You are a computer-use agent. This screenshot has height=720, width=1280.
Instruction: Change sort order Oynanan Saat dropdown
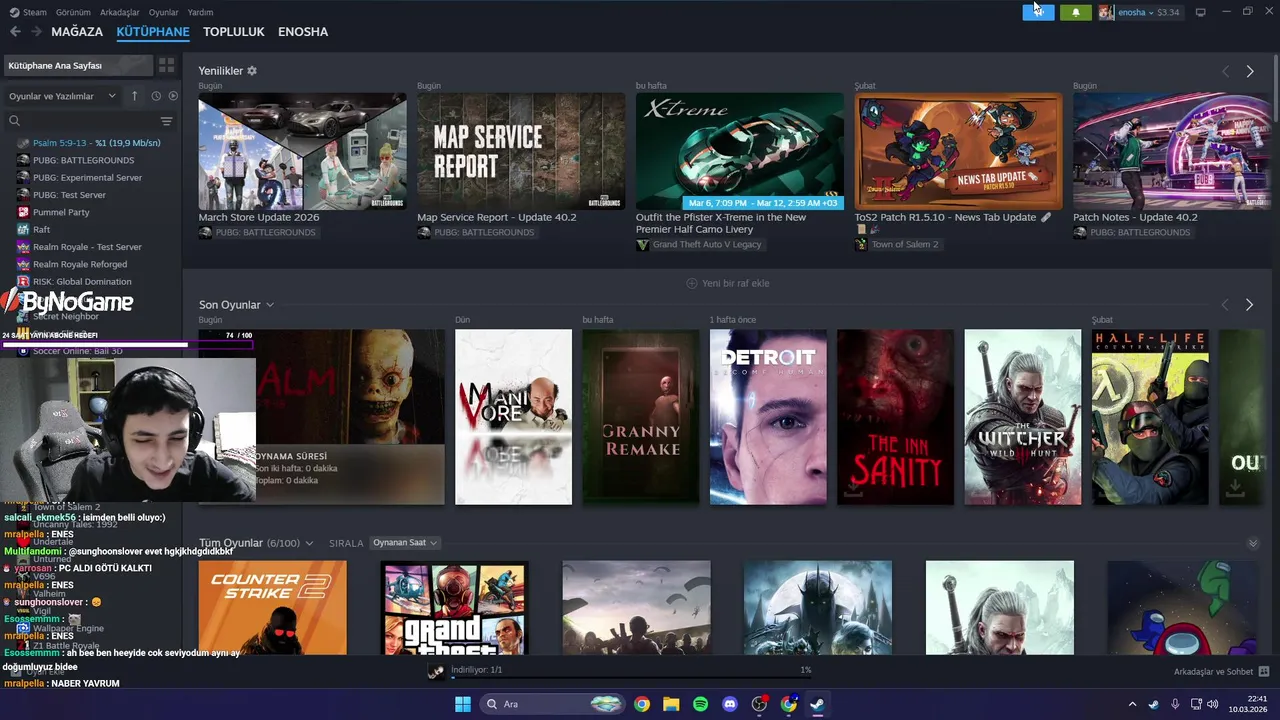(x=405, y=543)
